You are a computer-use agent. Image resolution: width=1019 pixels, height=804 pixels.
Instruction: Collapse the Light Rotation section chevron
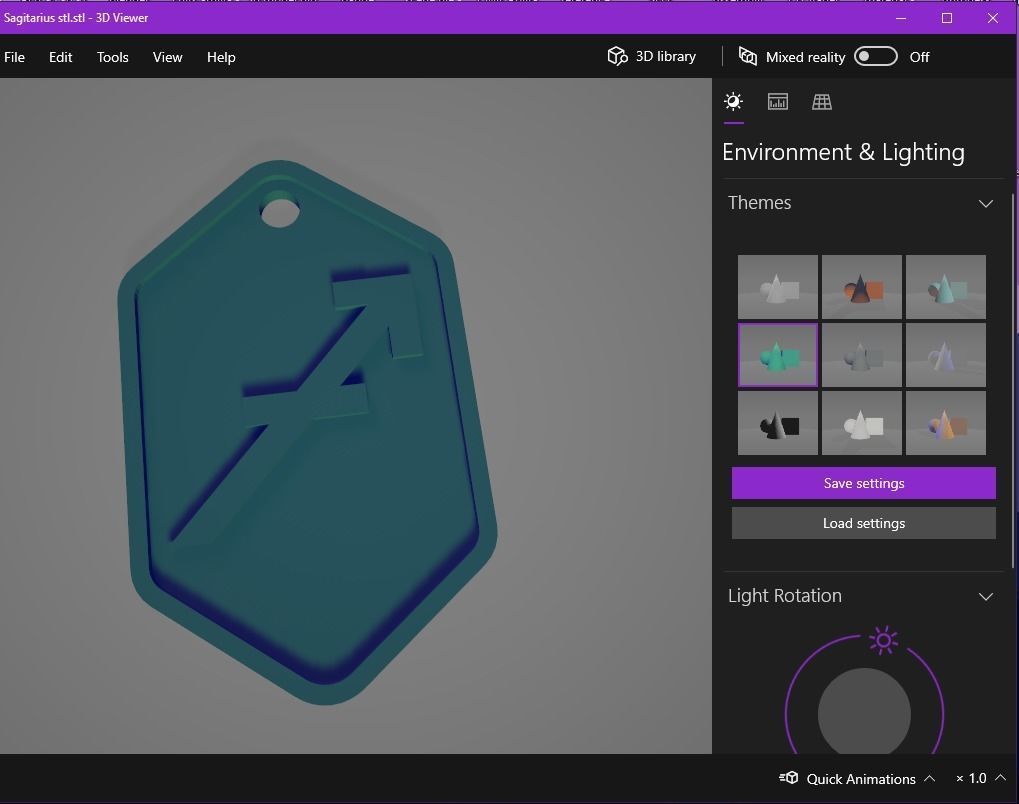click(985, 597)
